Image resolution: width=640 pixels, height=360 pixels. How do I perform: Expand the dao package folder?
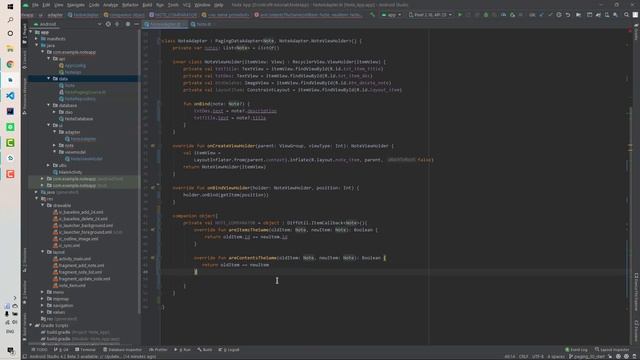pos(54,112)
